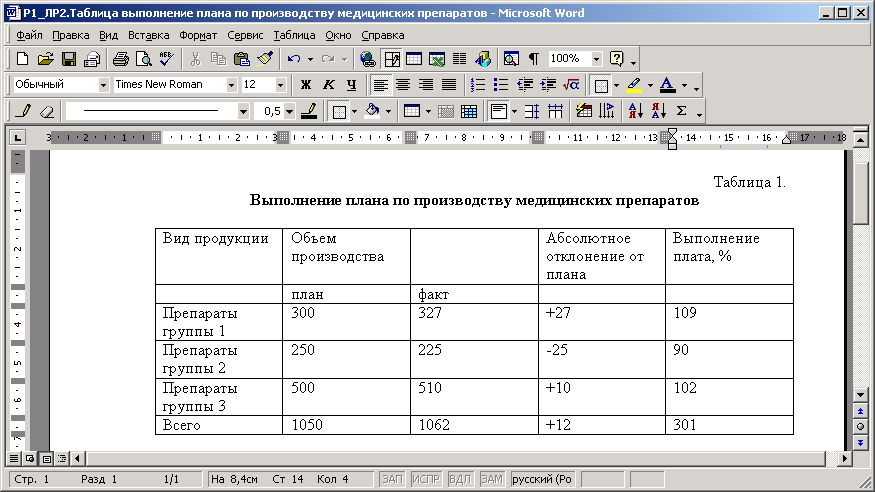This screenshot has height=492, width=875.
Task: Split cells icon in tables toolbar
Action: (469, 111)
